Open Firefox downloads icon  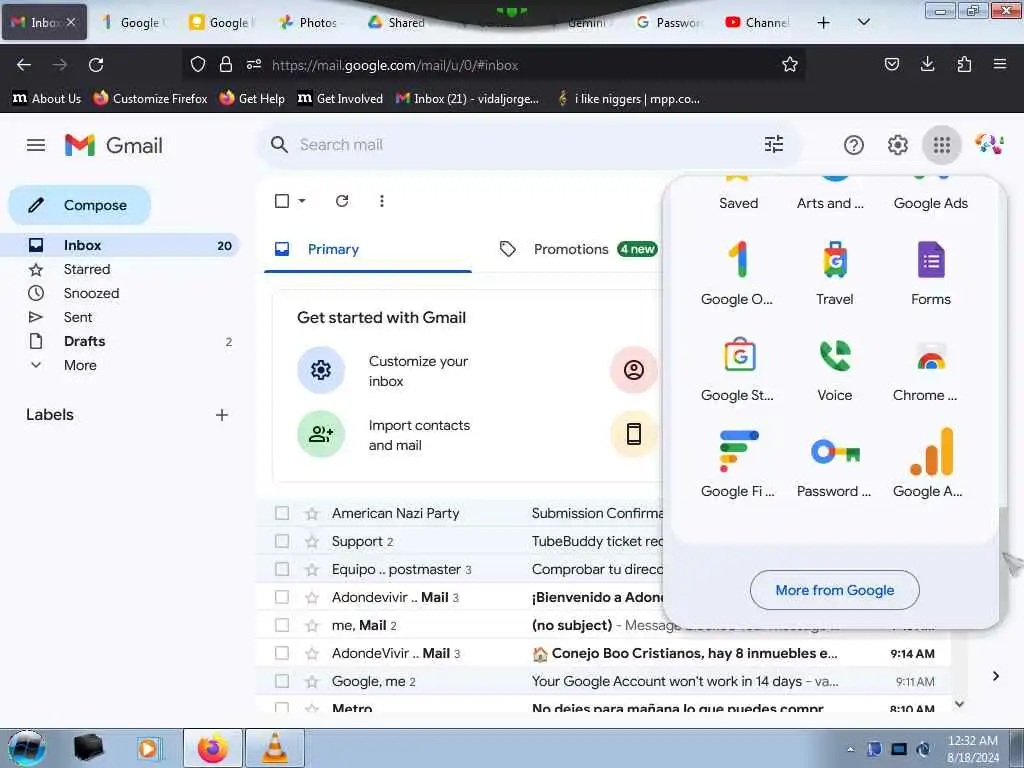click(x=927, y=64)
